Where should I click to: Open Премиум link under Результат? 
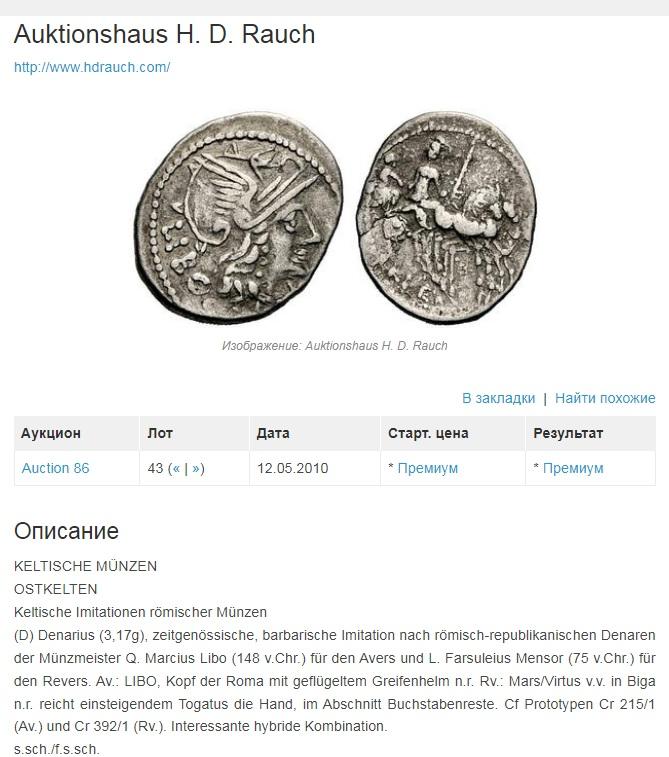pyautogui.click(x=573, y=468)
